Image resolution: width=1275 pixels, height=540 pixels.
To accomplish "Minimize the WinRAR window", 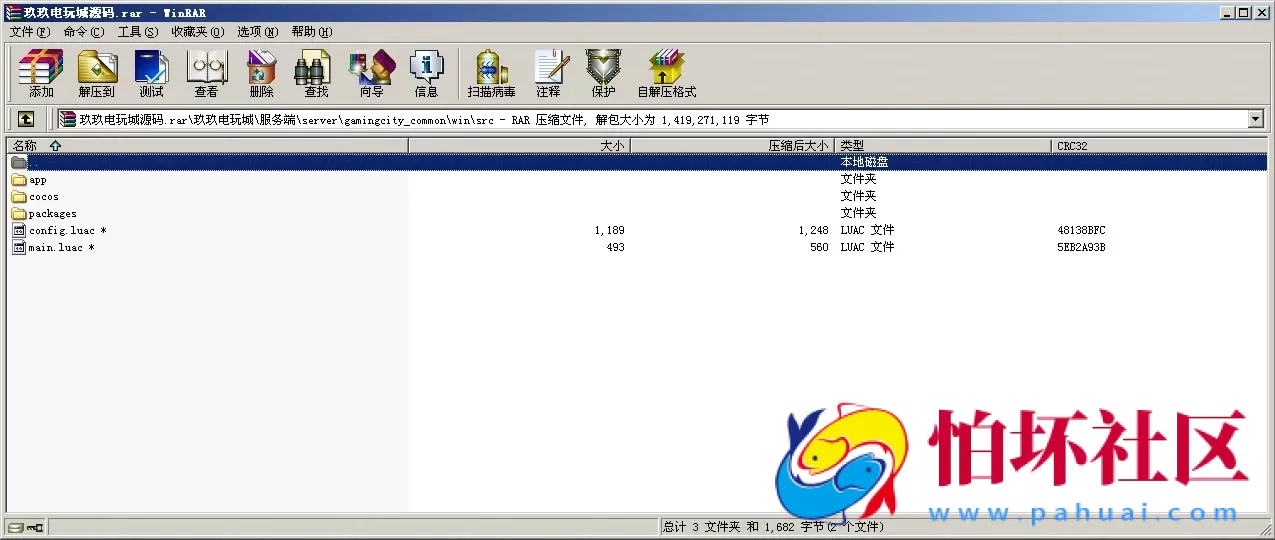I will click(1227, 13).
